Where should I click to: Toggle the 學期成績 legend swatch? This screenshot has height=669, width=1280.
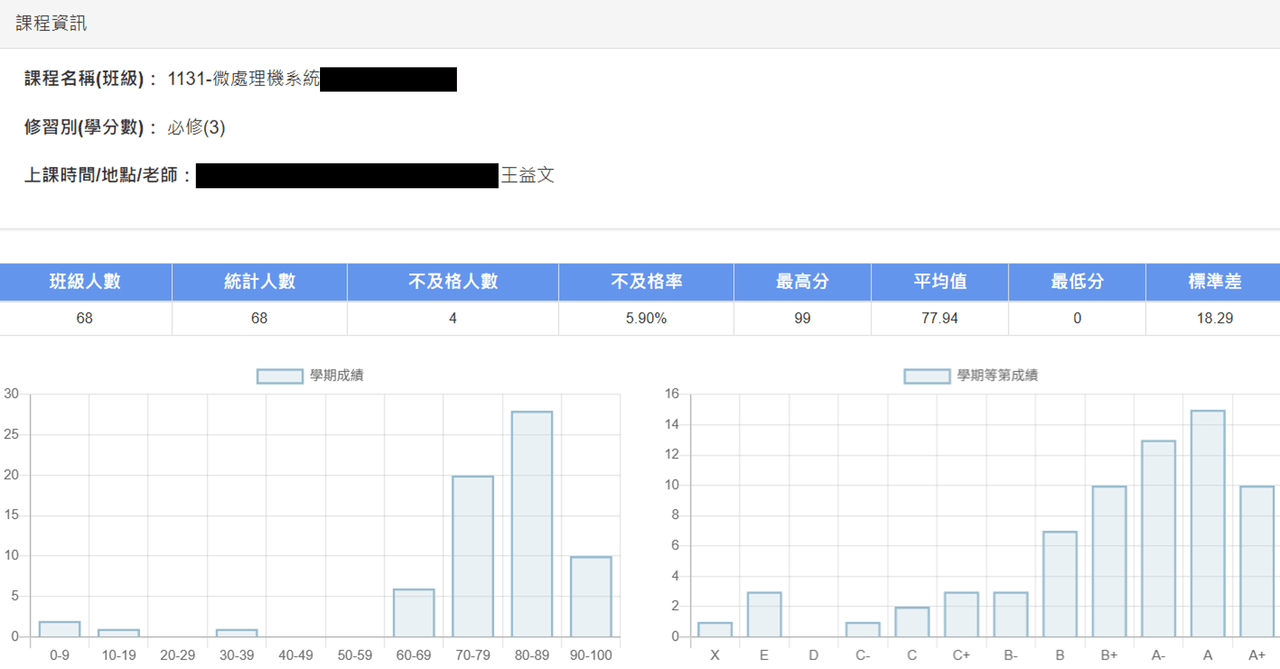[280, 376]
